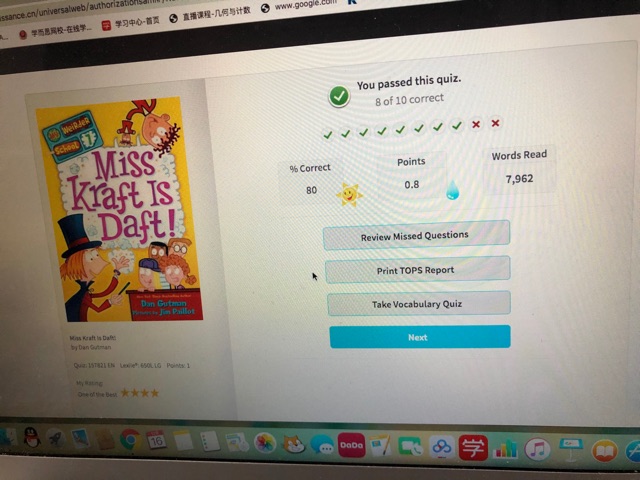Image resolution: width=640 pixels, height=480 pixels.
Task: Click Take Vocabulary Quiz button
Action: tap(418, 304)
